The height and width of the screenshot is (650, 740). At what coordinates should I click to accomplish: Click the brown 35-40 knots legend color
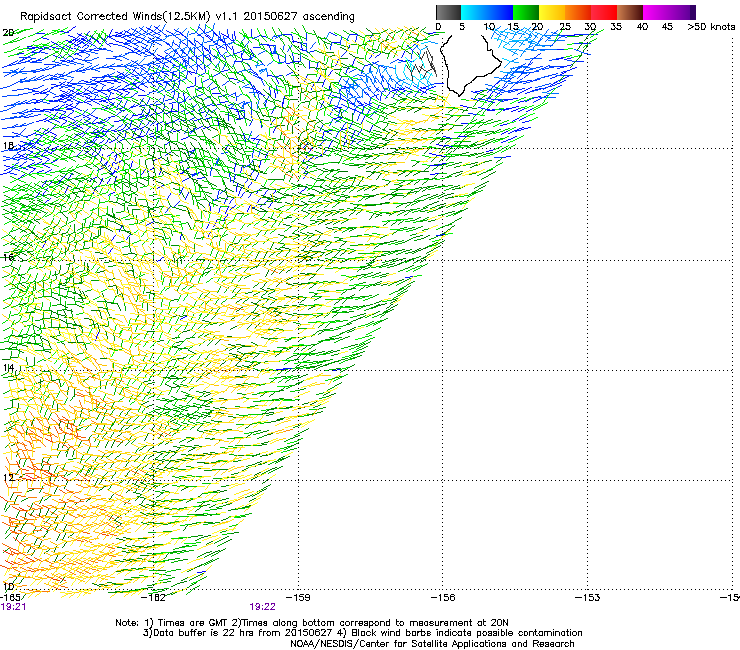point(630,12)
